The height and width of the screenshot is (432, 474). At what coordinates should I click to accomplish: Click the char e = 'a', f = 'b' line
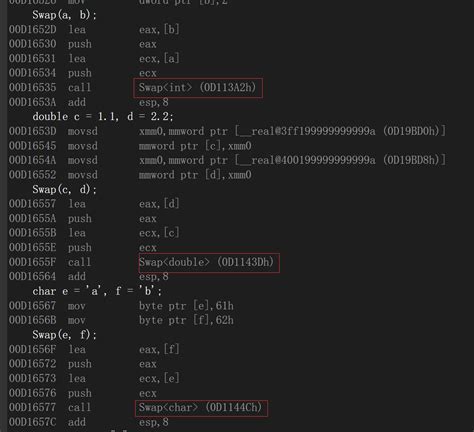tap(97, 291)
